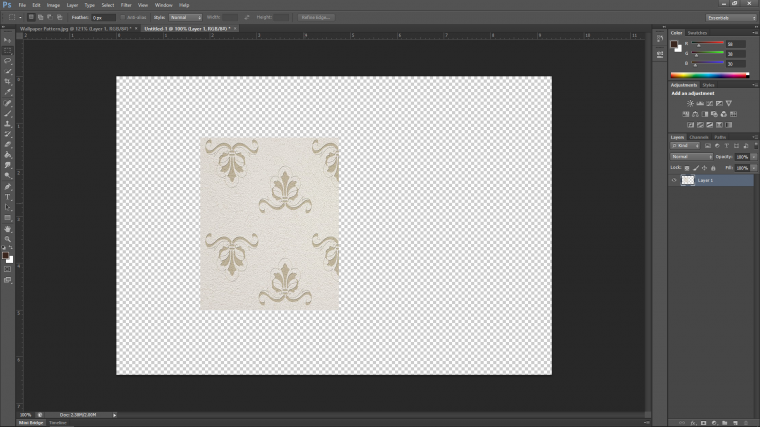Open the Window menu
This screenshot has width=760, height=427.
(x=163, y=5)
